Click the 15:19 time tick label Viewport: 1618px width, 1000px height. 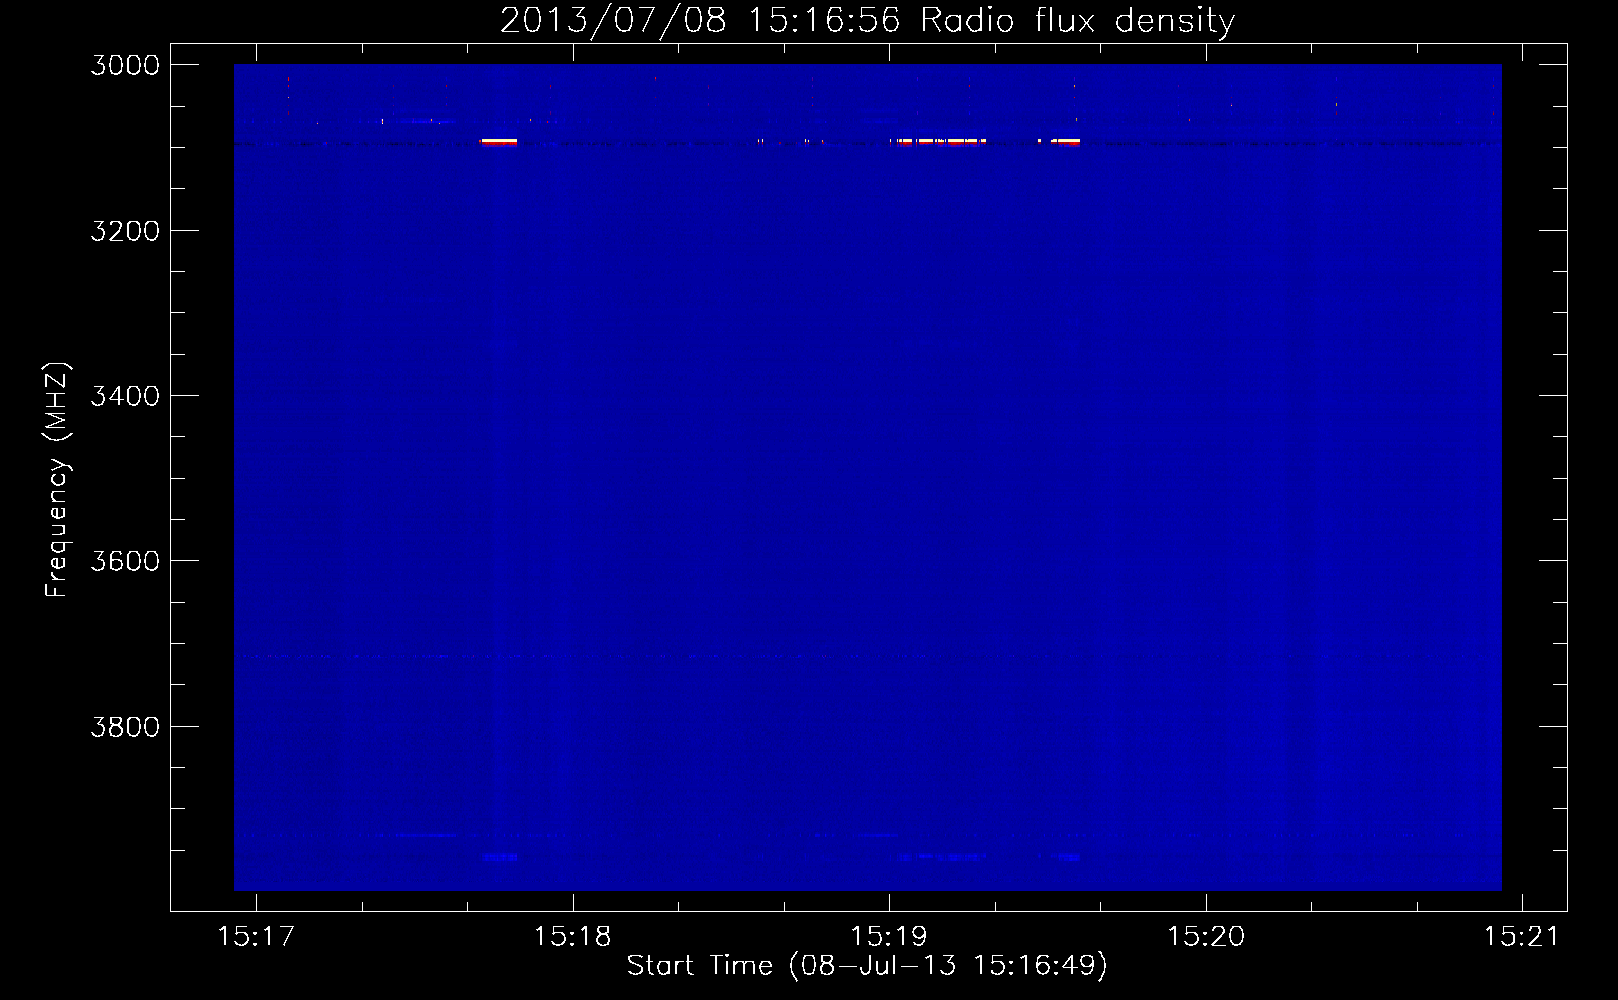pos(889,936)
